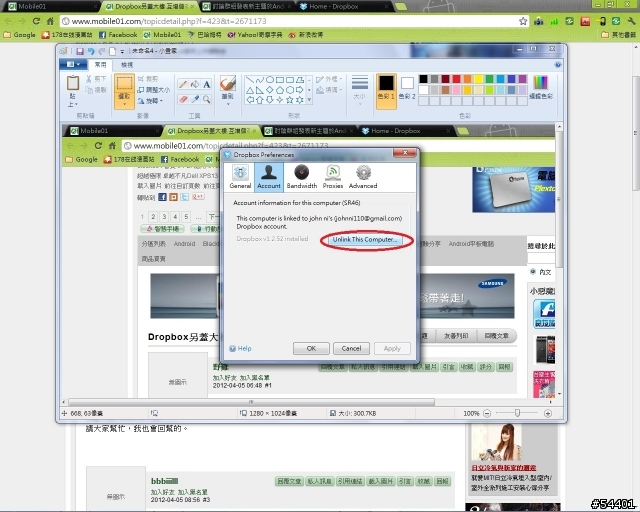Click the browser home icon

coord(50,21)
